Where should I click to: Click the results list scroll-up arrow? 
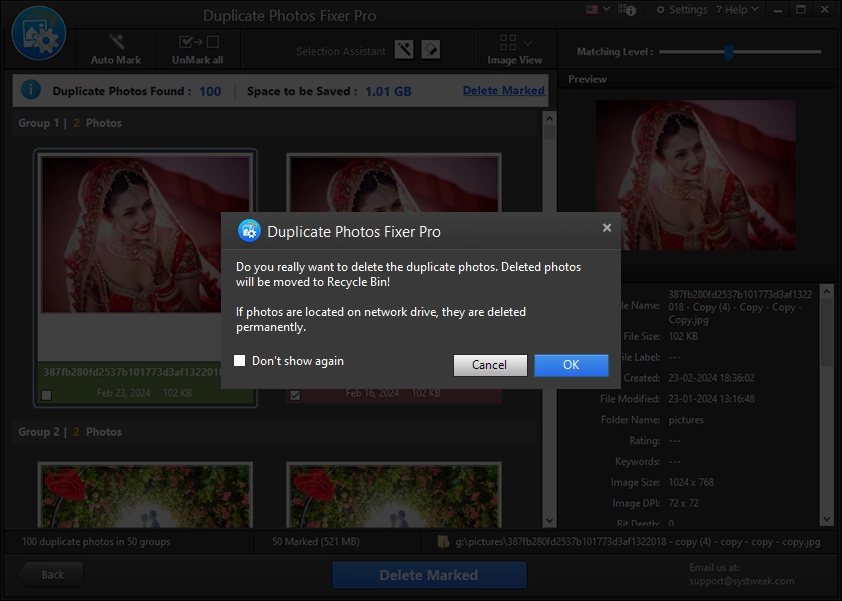549,119
